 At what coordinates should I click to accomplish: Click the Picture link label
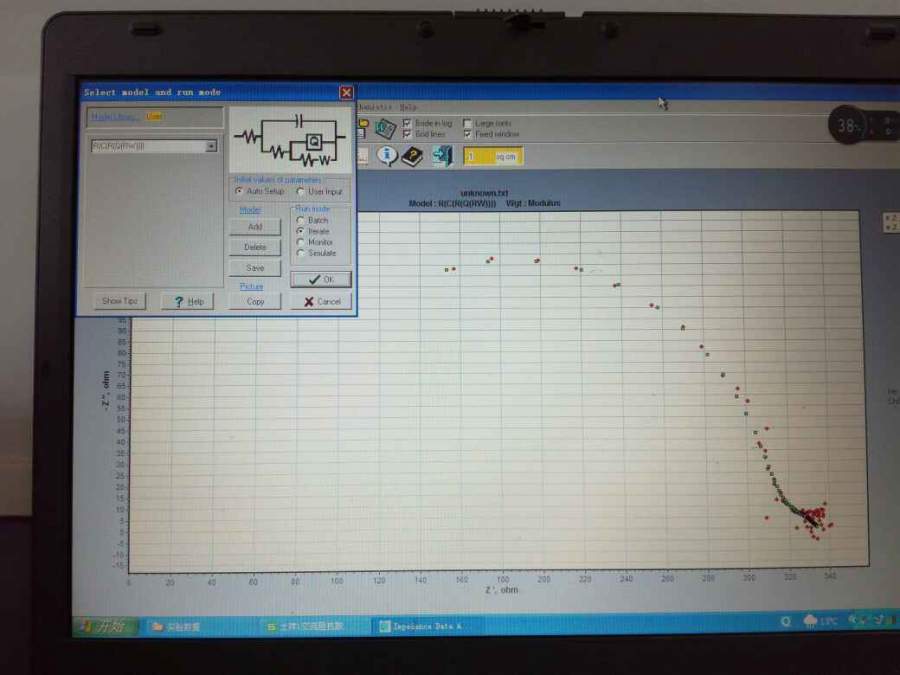[x=251, y=286]
